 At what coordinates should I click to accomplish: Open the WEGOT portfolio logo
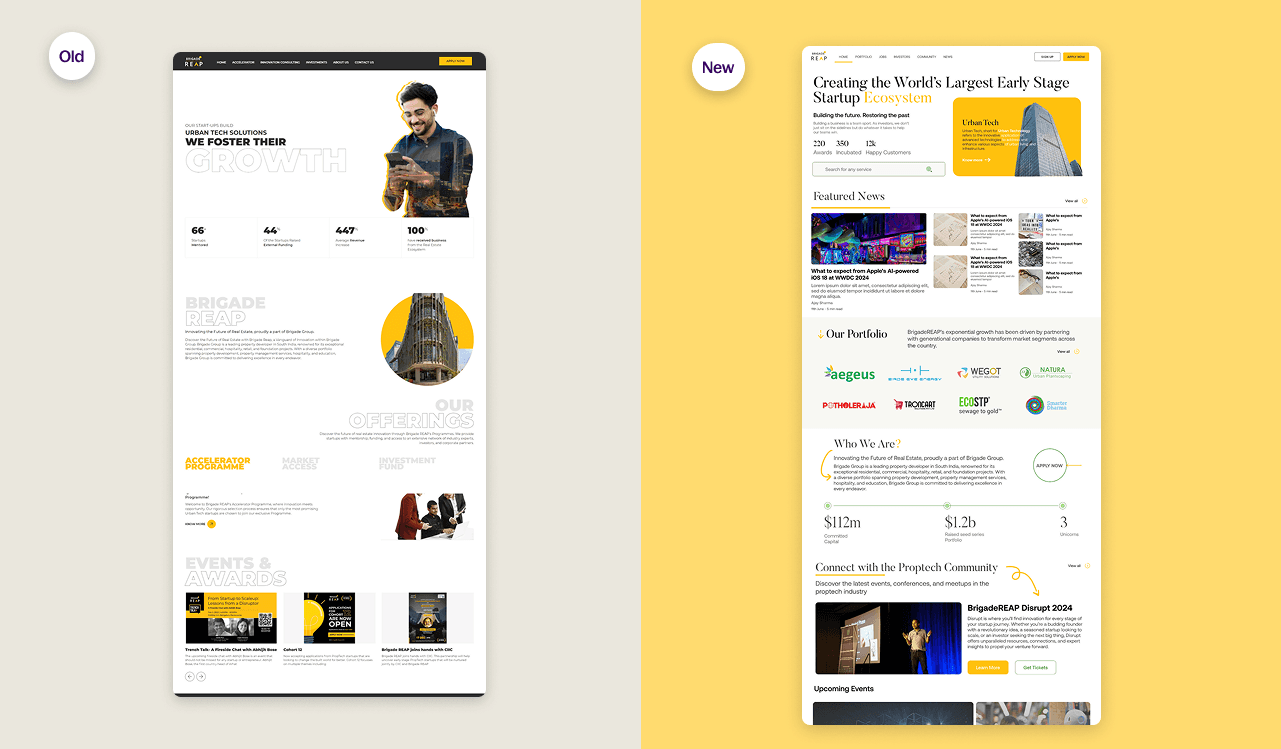tap(978, 373)
